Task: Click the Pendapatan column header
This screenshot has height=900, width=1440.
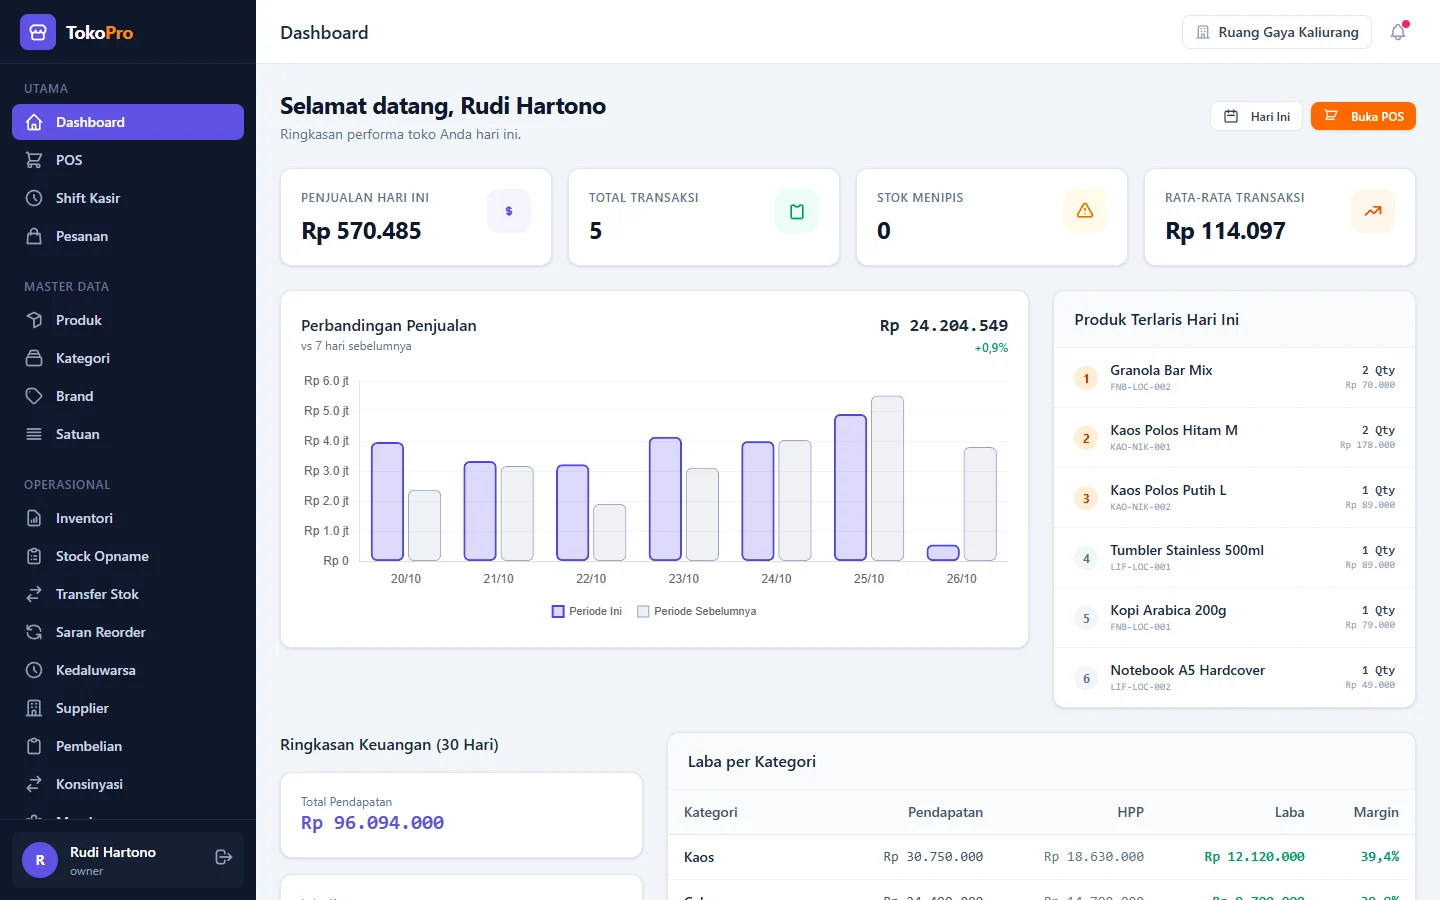Action: (945, 812)
